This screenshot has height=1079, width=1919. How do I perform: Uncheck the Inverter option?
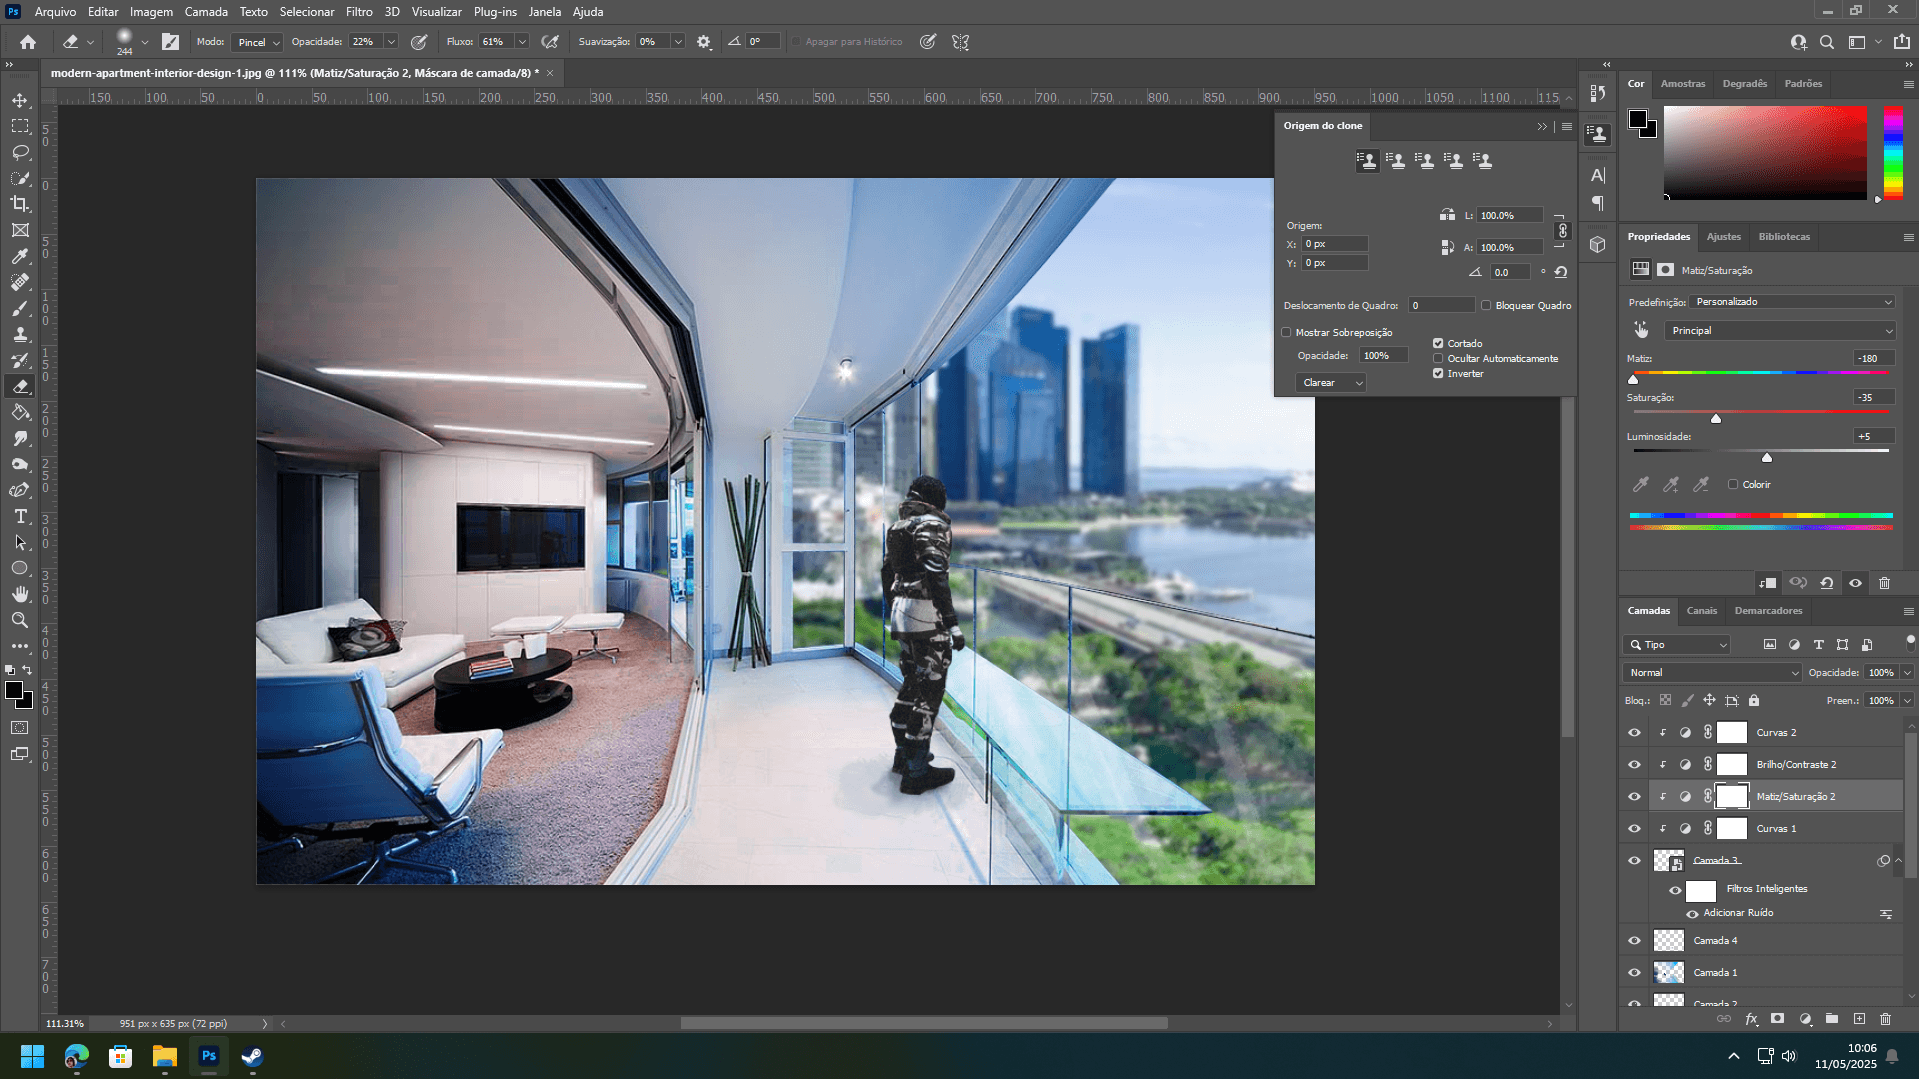point(1438,374)
